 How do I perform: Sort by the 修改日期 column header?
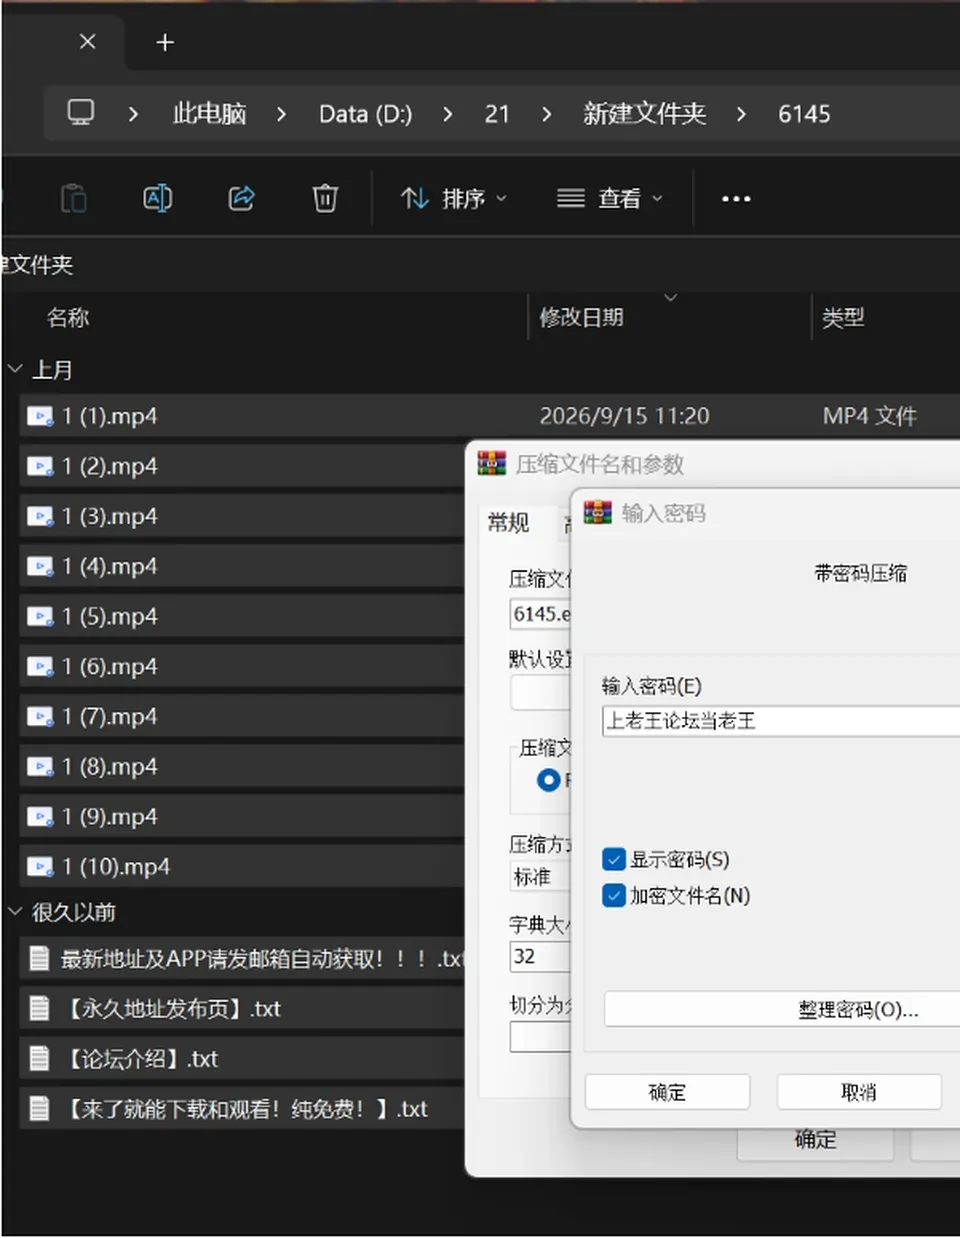point(581,317)
